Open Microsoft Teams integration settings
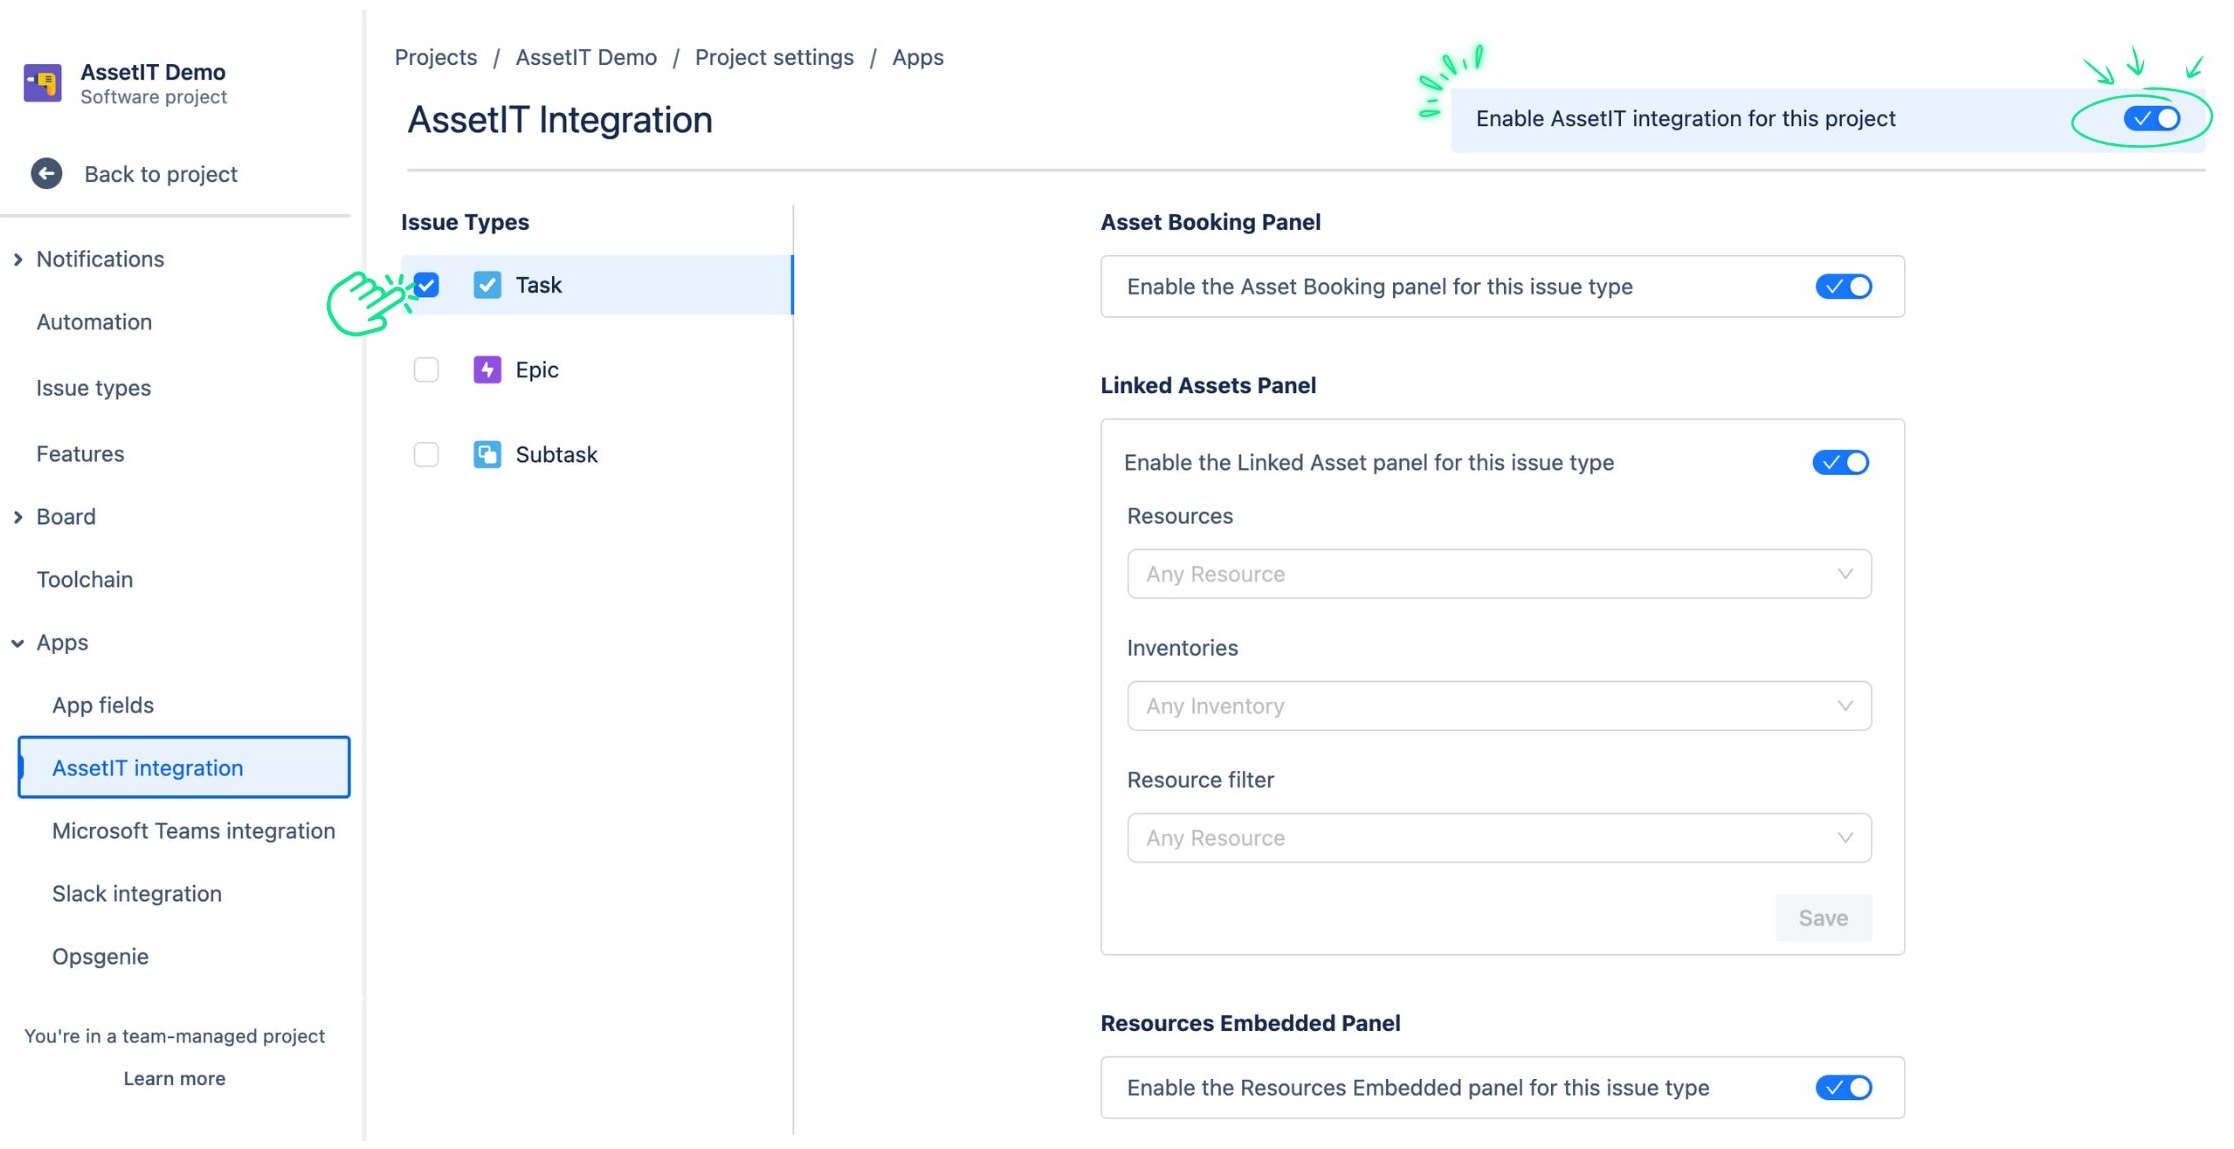 coord(193,830)
